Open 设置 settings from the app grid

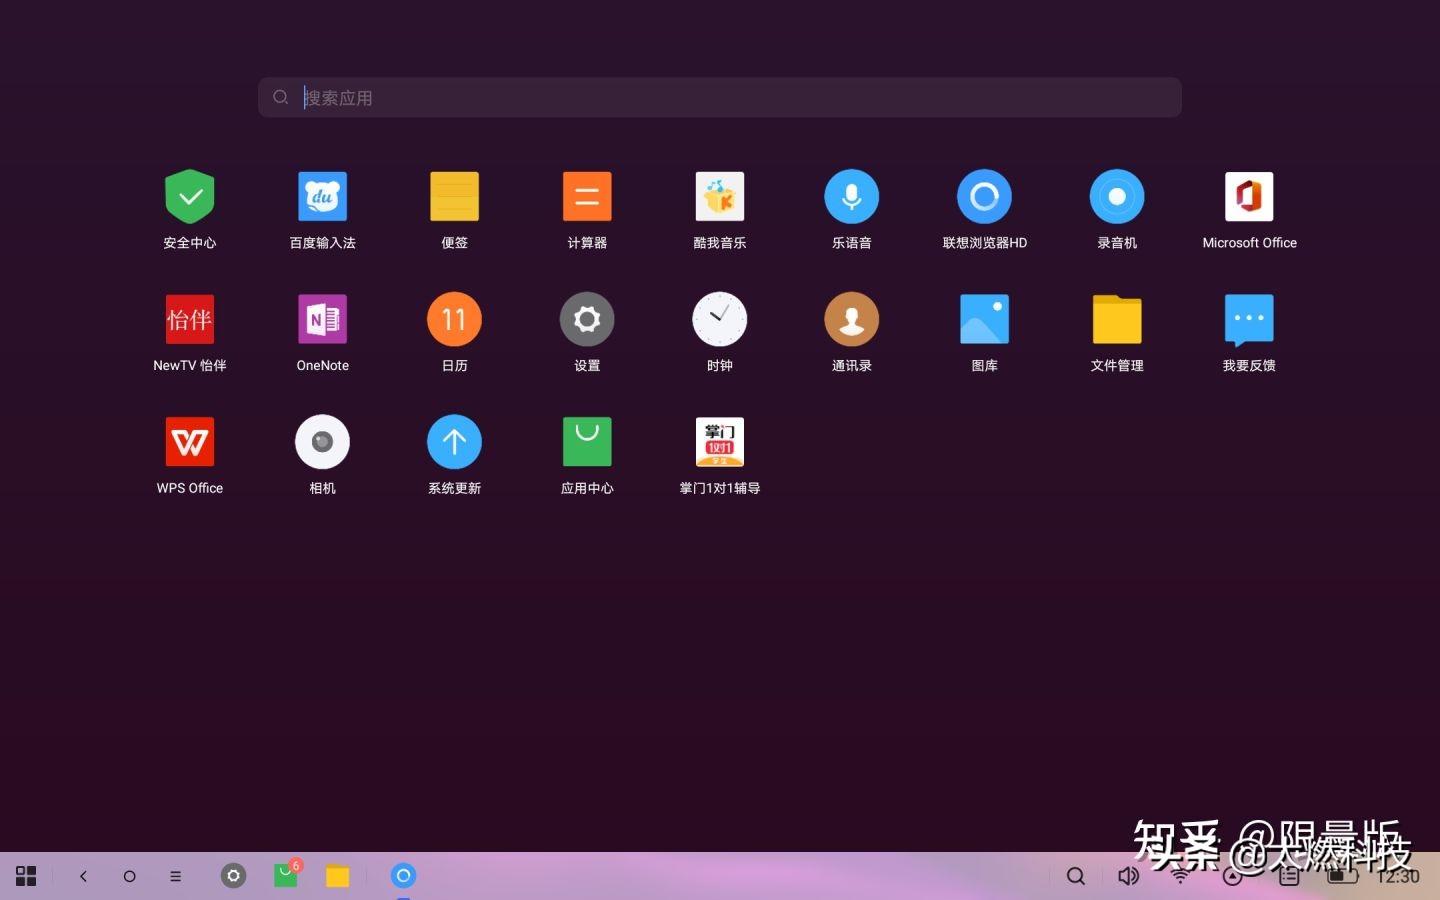pyautogui.click(x=587, y=319)
